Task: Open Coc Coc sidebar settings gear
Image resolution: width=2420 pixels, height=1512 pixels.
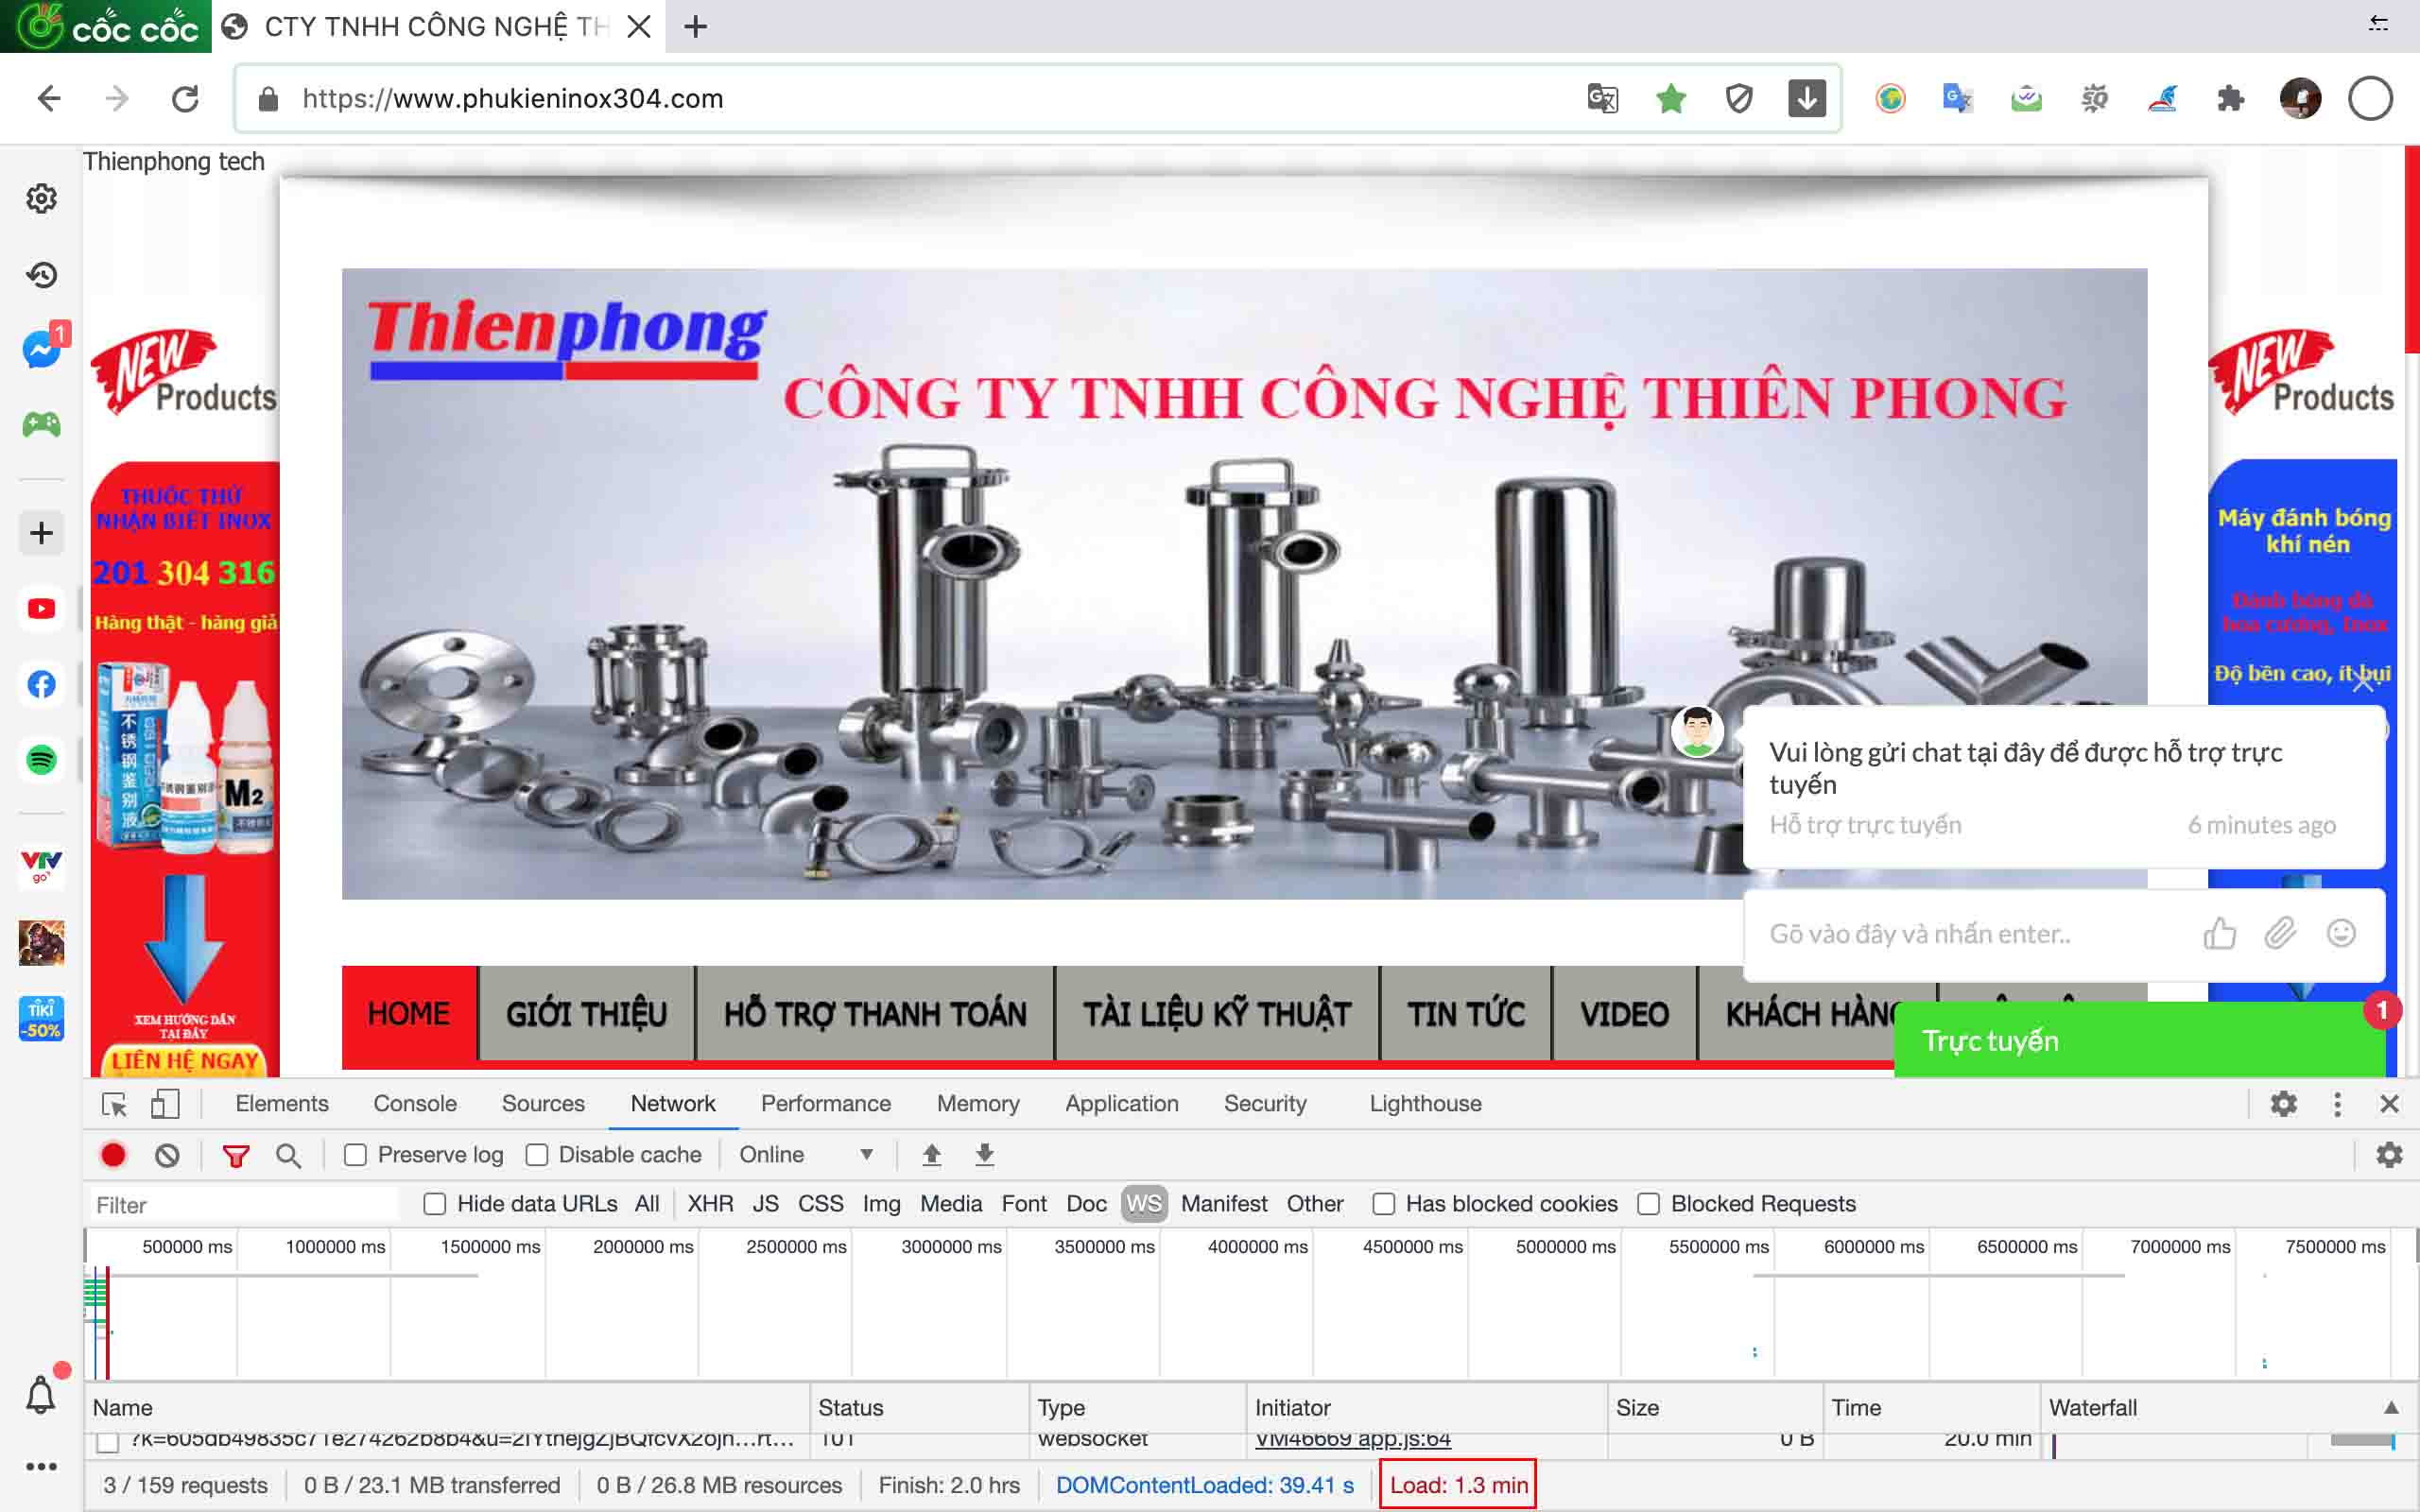Action: (41, 198)
